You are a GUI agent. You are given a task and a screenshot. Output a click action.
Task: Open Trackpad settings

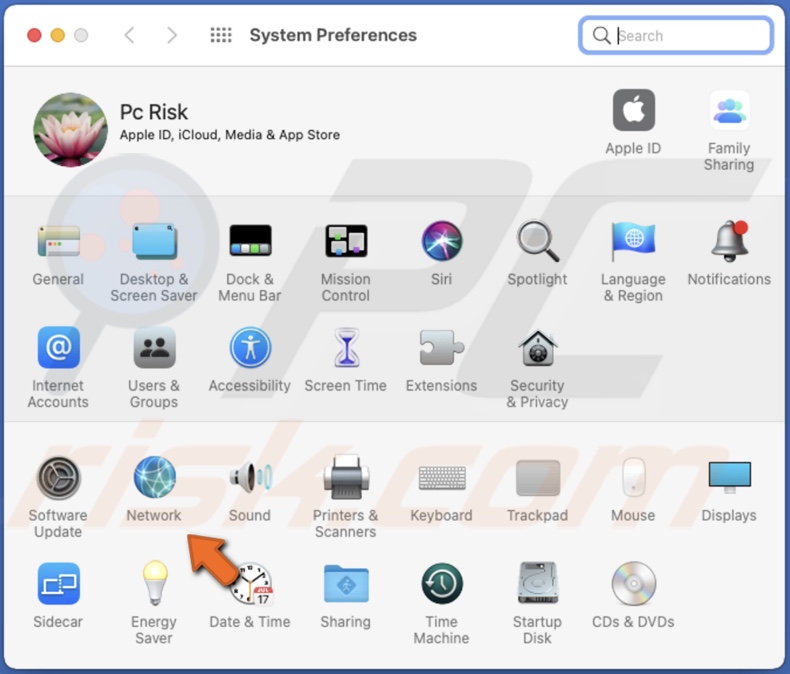[x=538, y=478]
